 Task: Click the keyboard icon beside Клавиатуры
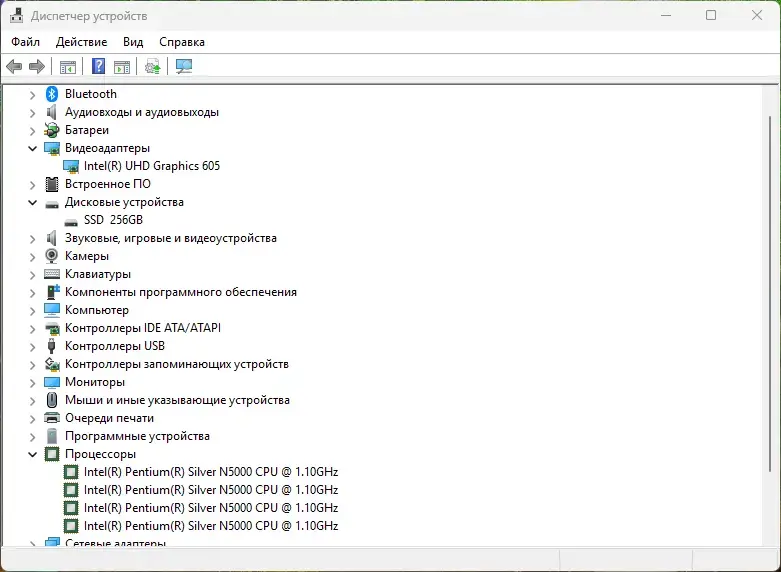(52, 274)
